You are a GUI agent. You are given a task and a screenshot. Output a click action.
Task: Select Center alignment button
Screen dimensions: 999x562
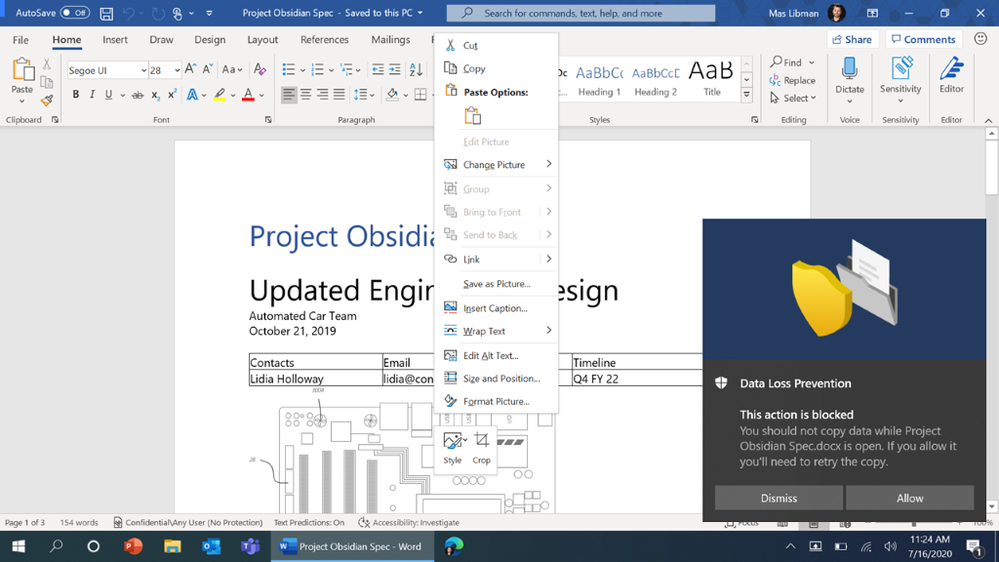pos(306,95)
